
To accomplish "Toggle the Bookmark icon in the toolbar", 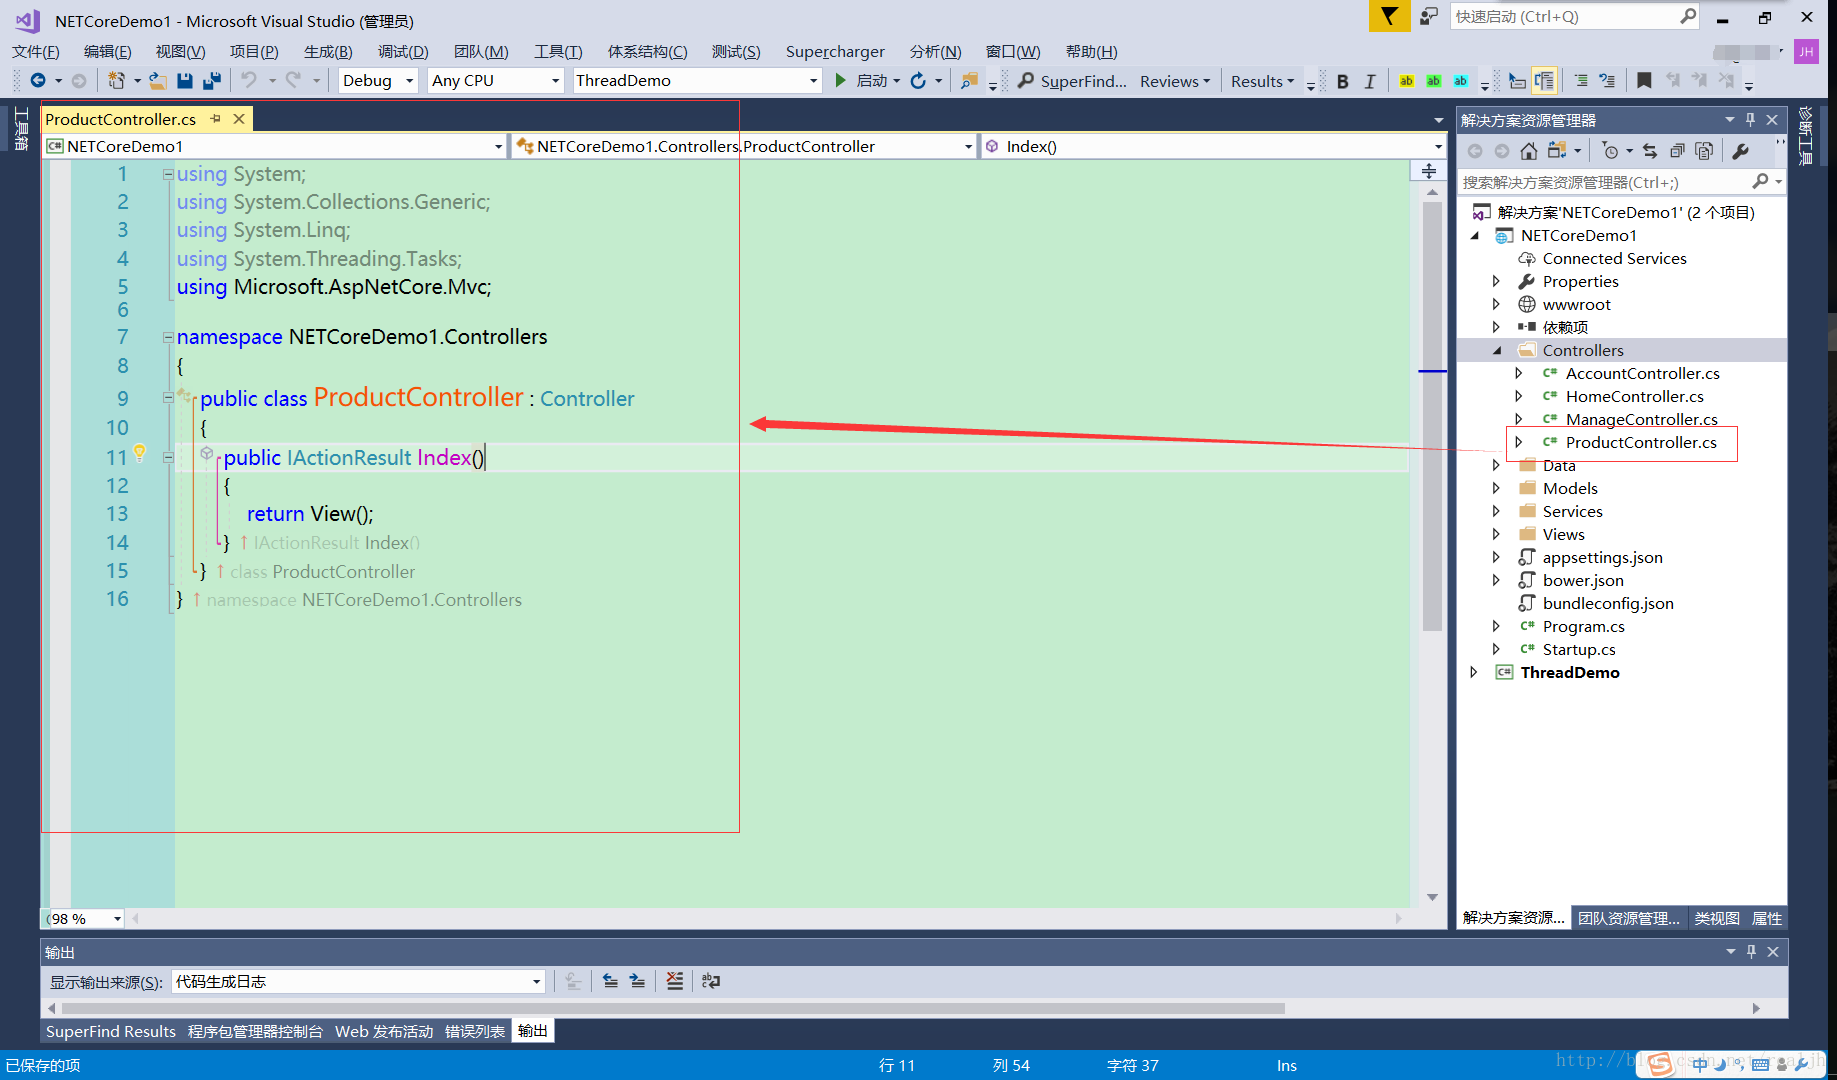I will pyautogui.click(x=1644, y=80).
